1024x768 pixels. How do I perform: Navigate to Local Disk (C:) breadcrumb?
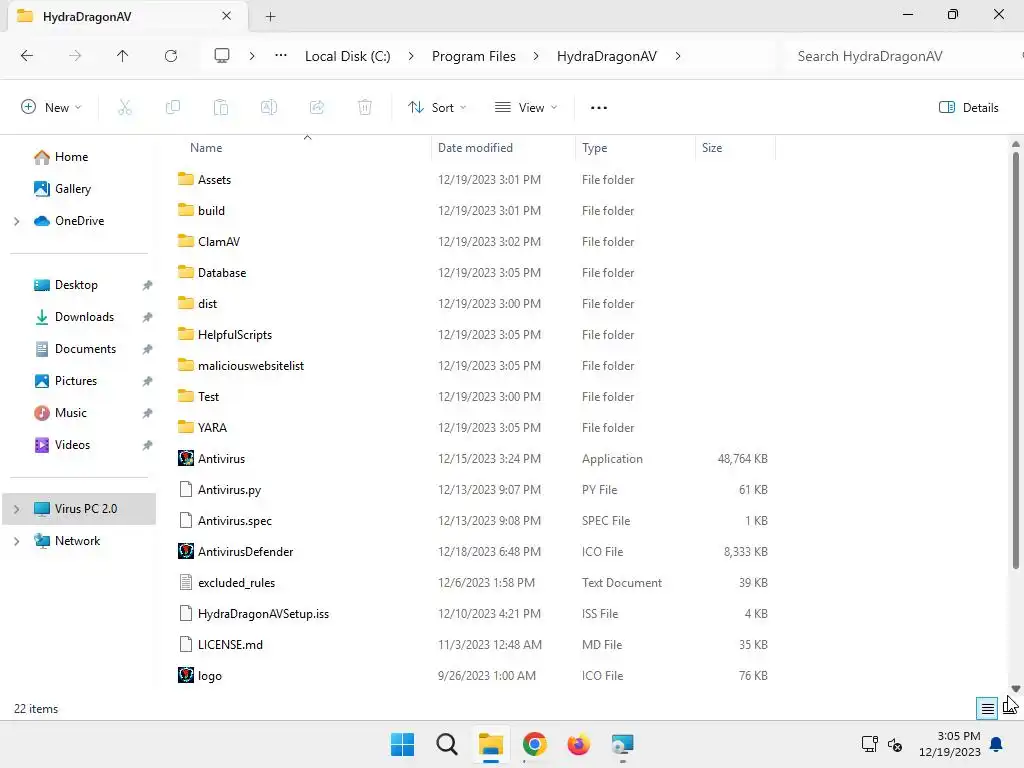pyautogui.click(x=347, y=56)
